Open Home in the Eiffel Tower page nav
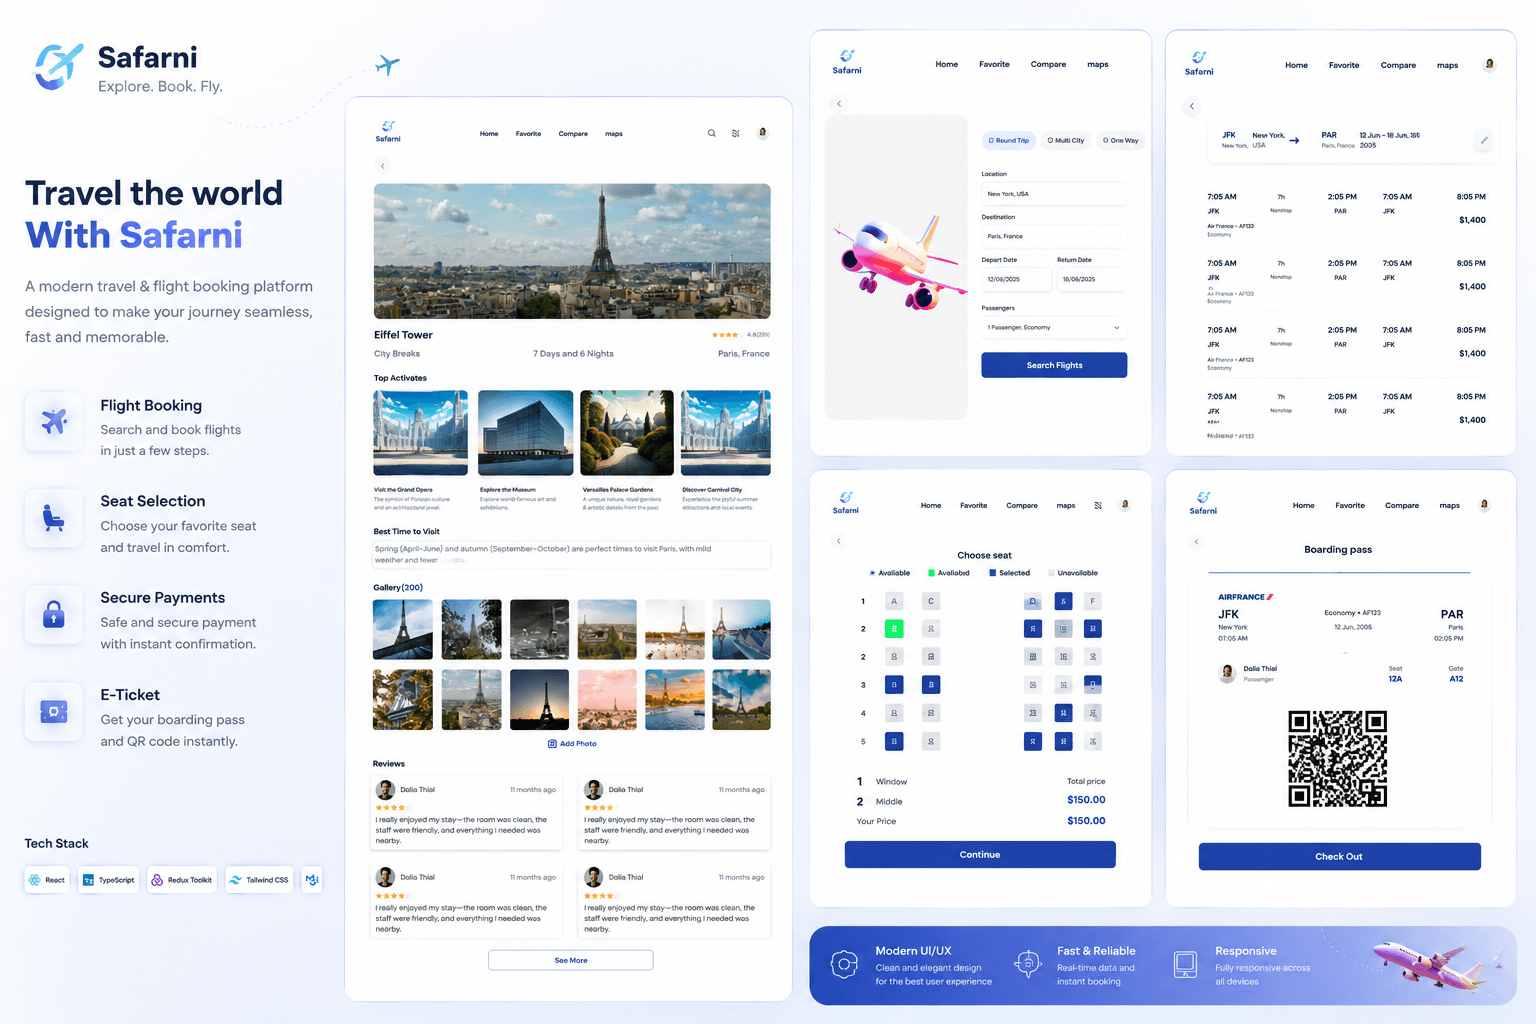The width and height of the screenshot is (1536, 1024). 489,133
